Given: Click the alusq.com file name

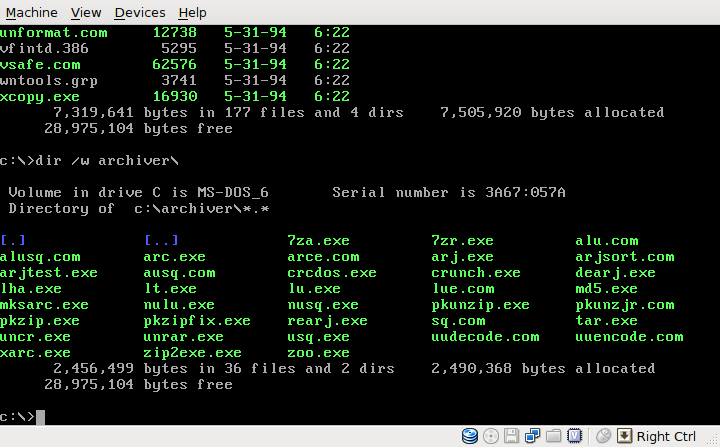Looking at the screenshot, I should tap(40, 257).
